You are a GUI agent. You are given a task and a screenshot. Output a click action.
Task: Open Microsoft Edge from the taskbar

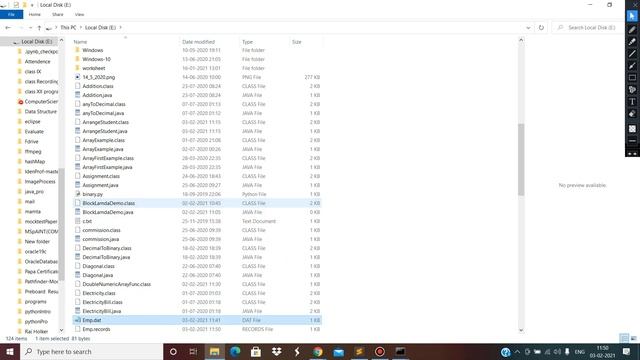[235, 351]
